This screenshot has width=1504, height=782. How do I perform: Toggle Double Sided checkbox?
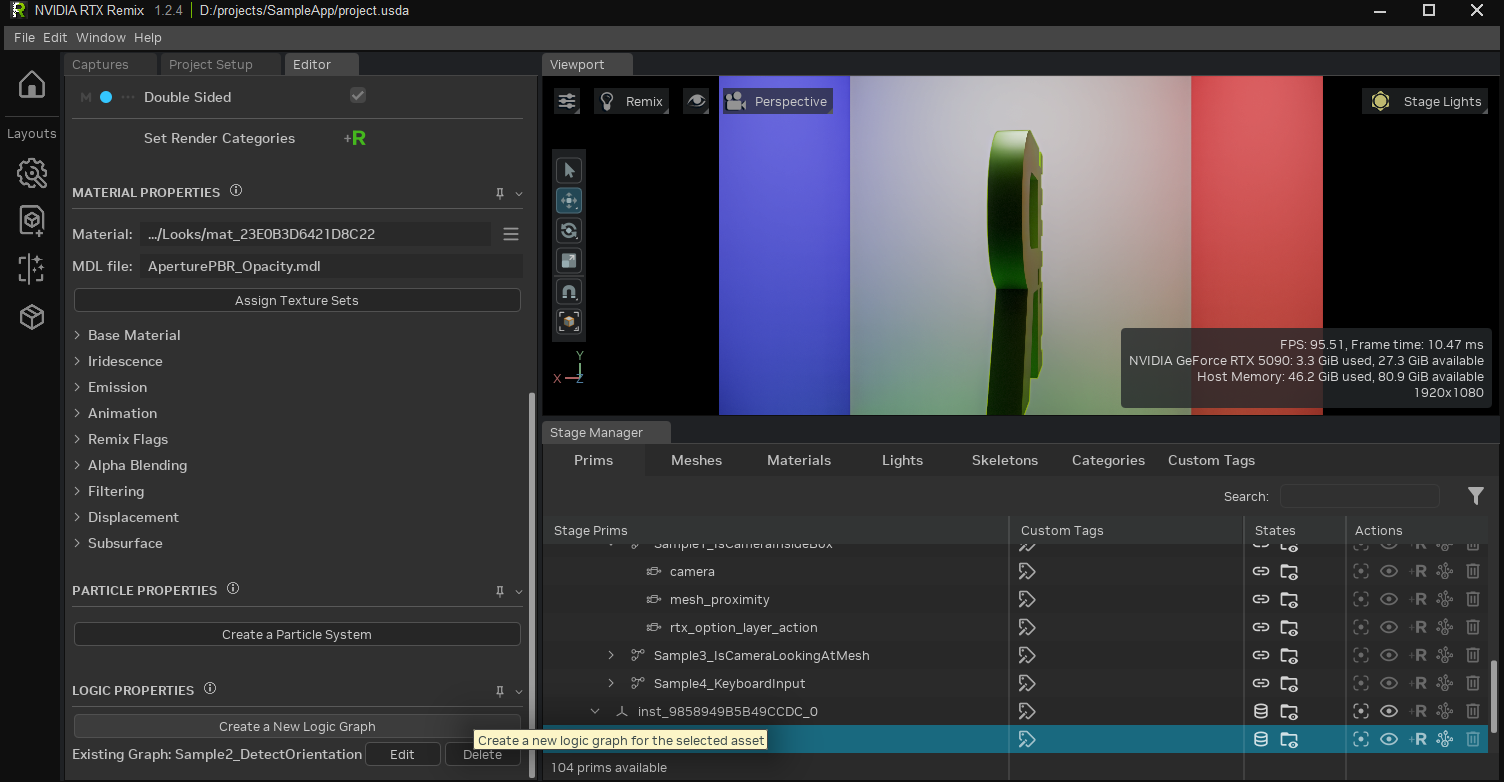tap(357, 96)
